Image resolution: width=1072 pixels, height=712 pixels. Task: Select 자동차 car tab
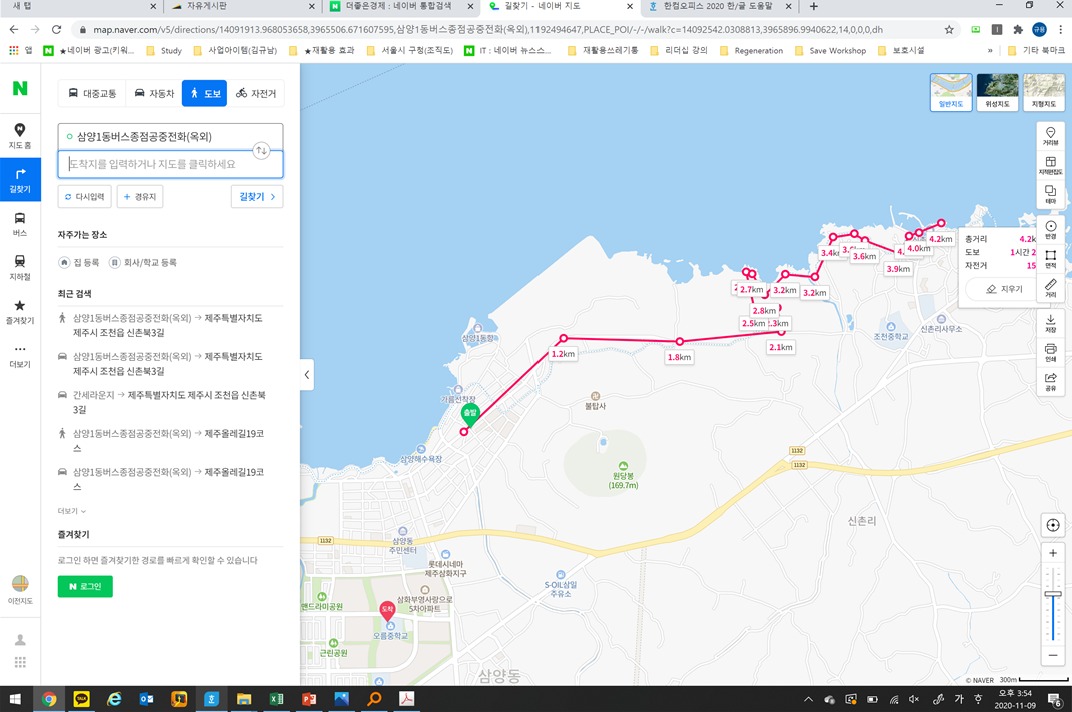[154, 94]
